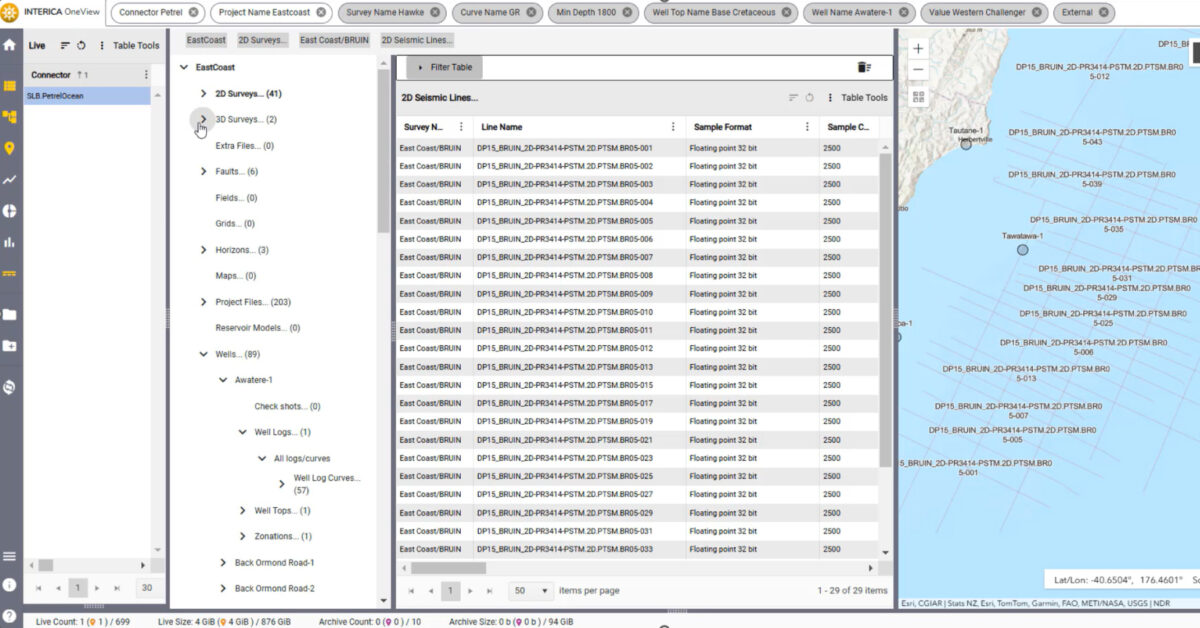Select the East Coast/BRUIN breadcrumb tab
The image size is (1200, 628).
pos(336,40)
